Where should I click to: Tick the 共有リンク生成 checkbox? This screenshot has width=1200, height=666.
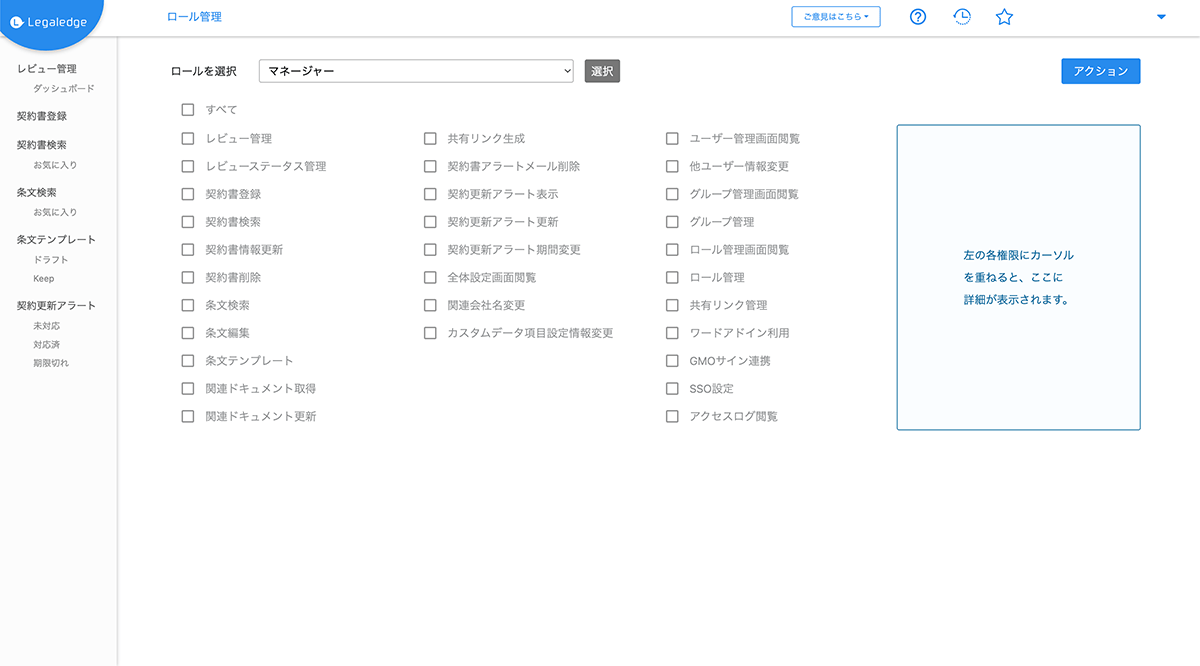(x=430, y=139)
